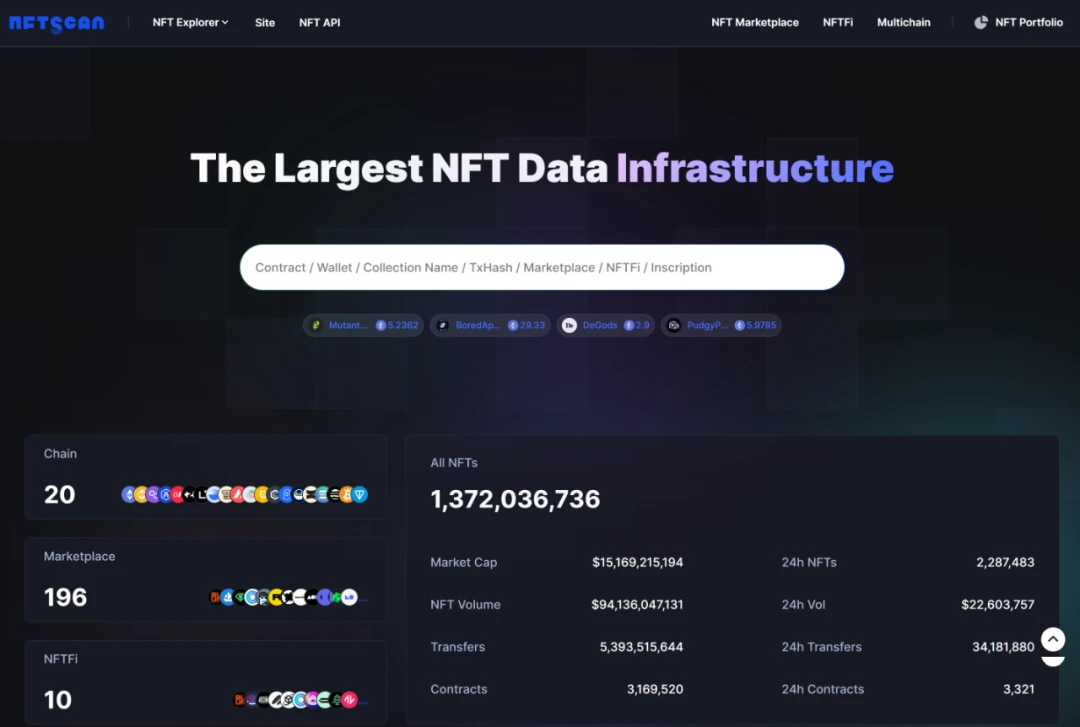The width and height of the screenshot is (1080, 727).
Task: Show more marketplaces via ellipsis
Action: pos(364,598)
